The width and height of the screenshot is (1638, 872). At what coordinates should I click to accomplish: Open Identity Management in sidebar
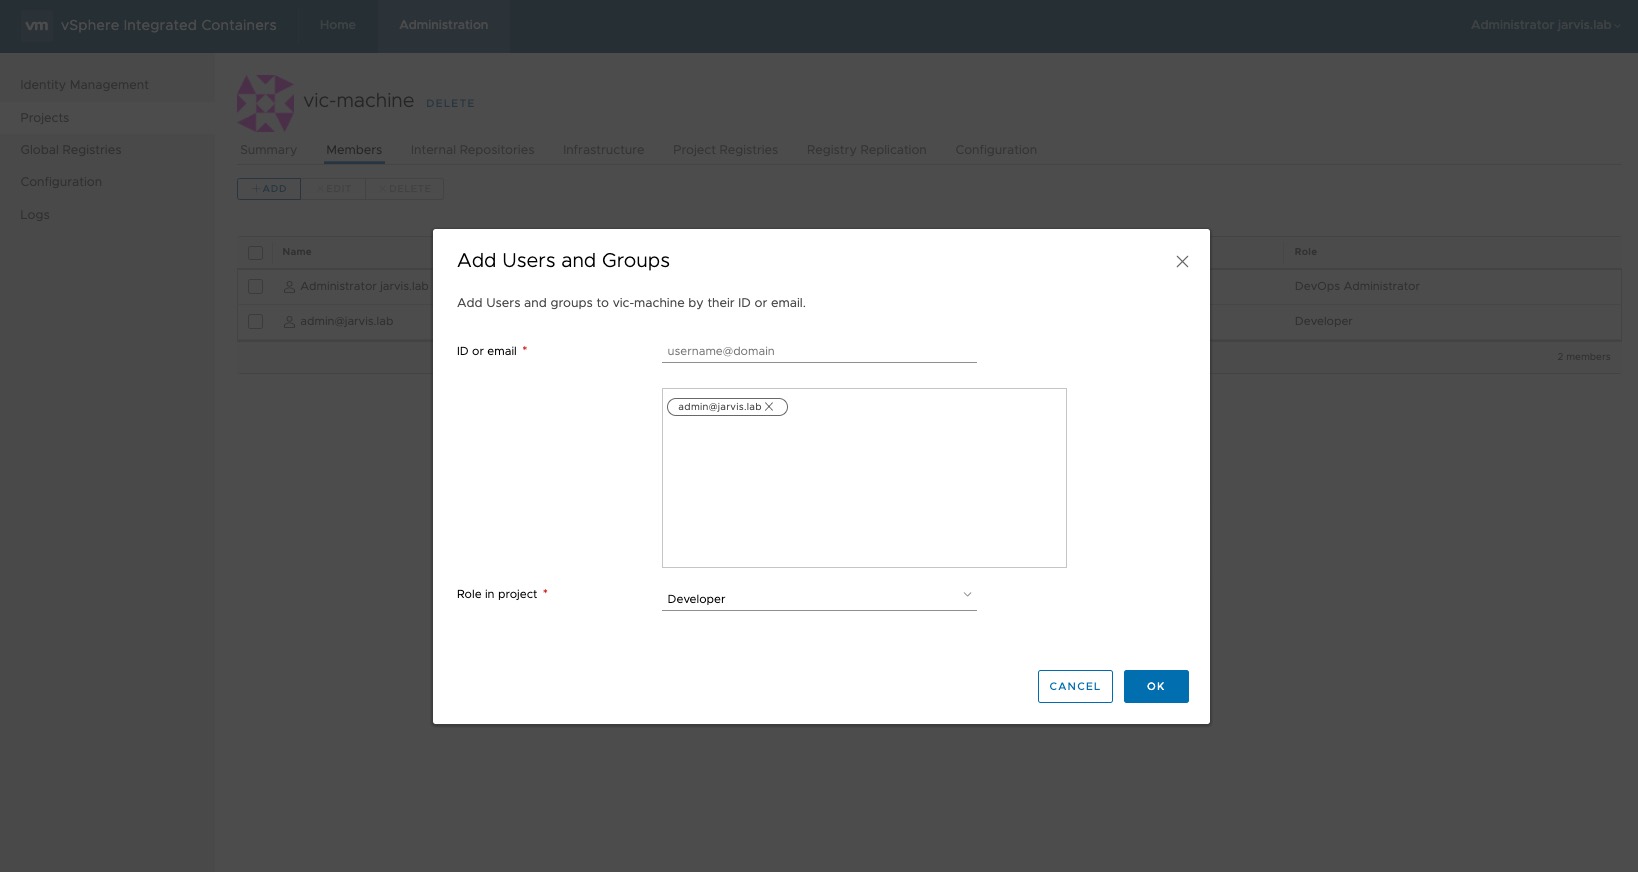point(84,85)
